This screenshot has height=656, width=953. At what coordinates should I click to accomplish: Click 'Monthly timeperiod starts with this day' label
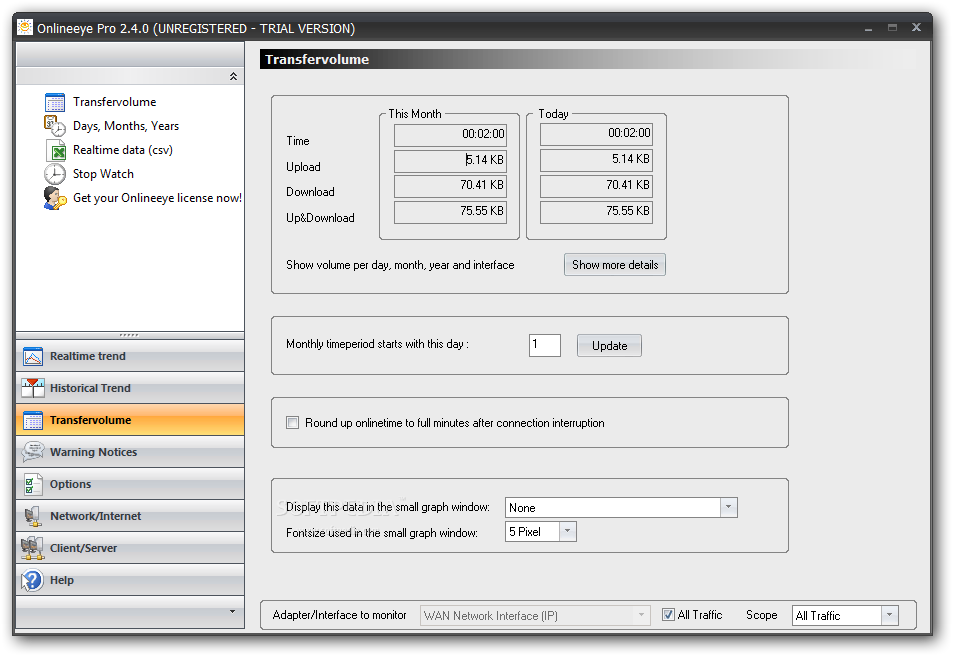tap(377, 344)
